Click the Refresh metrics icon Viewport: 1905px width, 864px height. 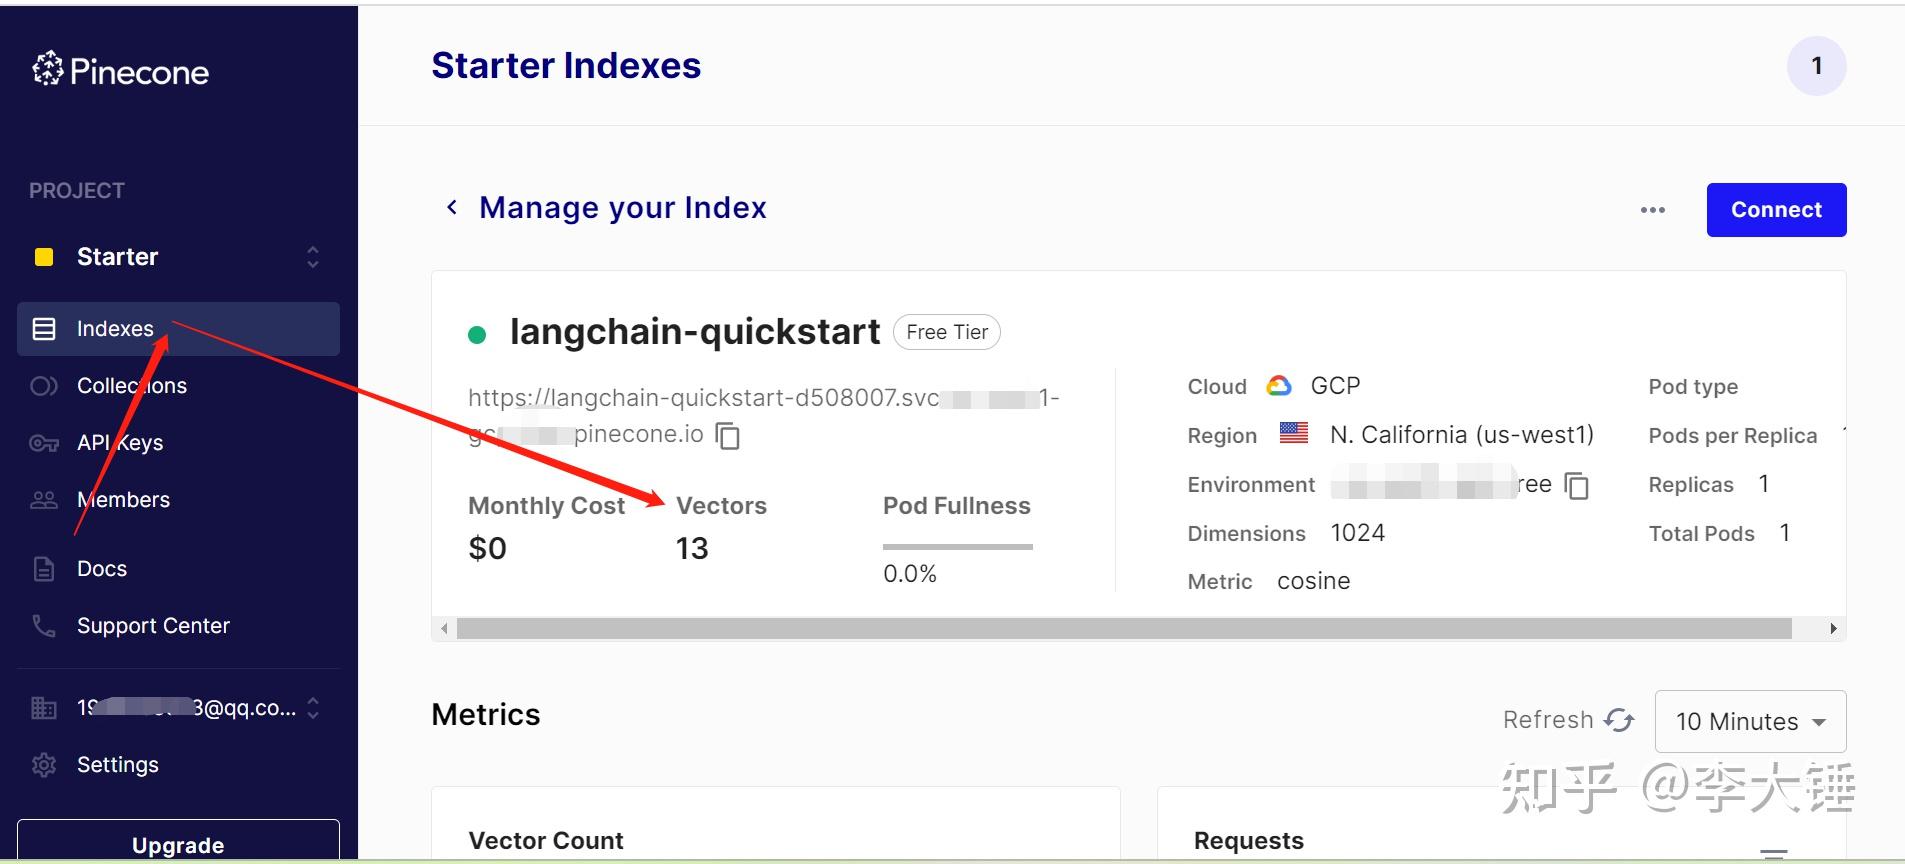pos(1619,720)
